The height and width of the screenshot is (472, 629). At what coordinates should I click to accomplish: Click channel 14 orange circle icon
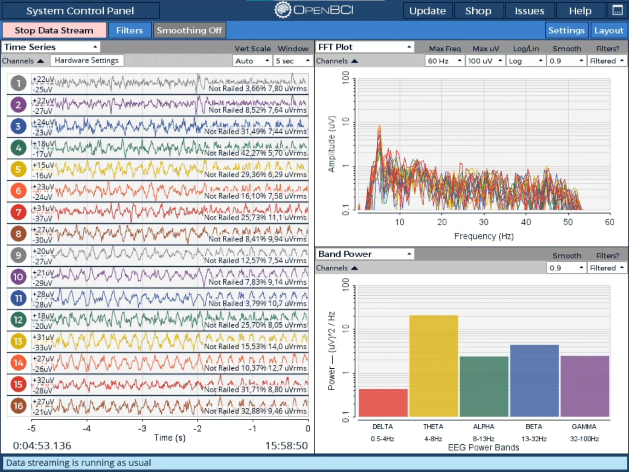tap(18, 362)
